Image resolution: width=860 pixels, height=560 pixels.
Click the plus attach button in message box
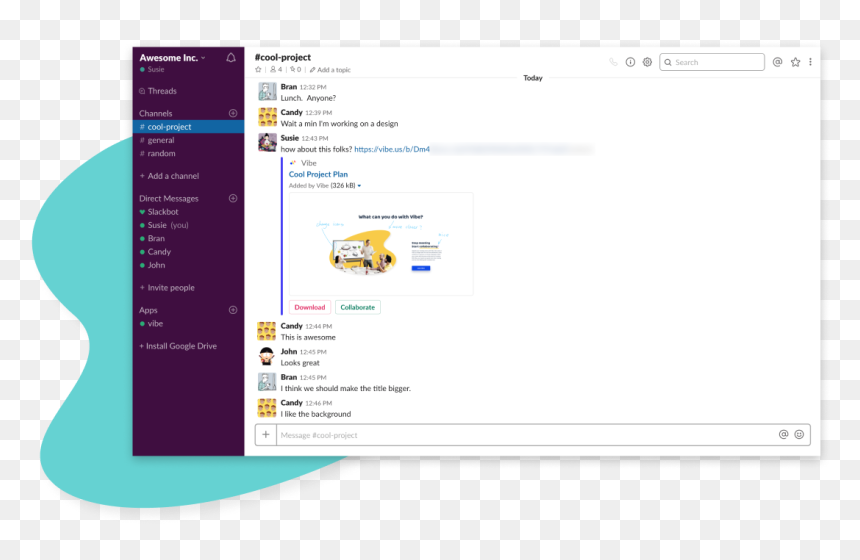(265, 434)
